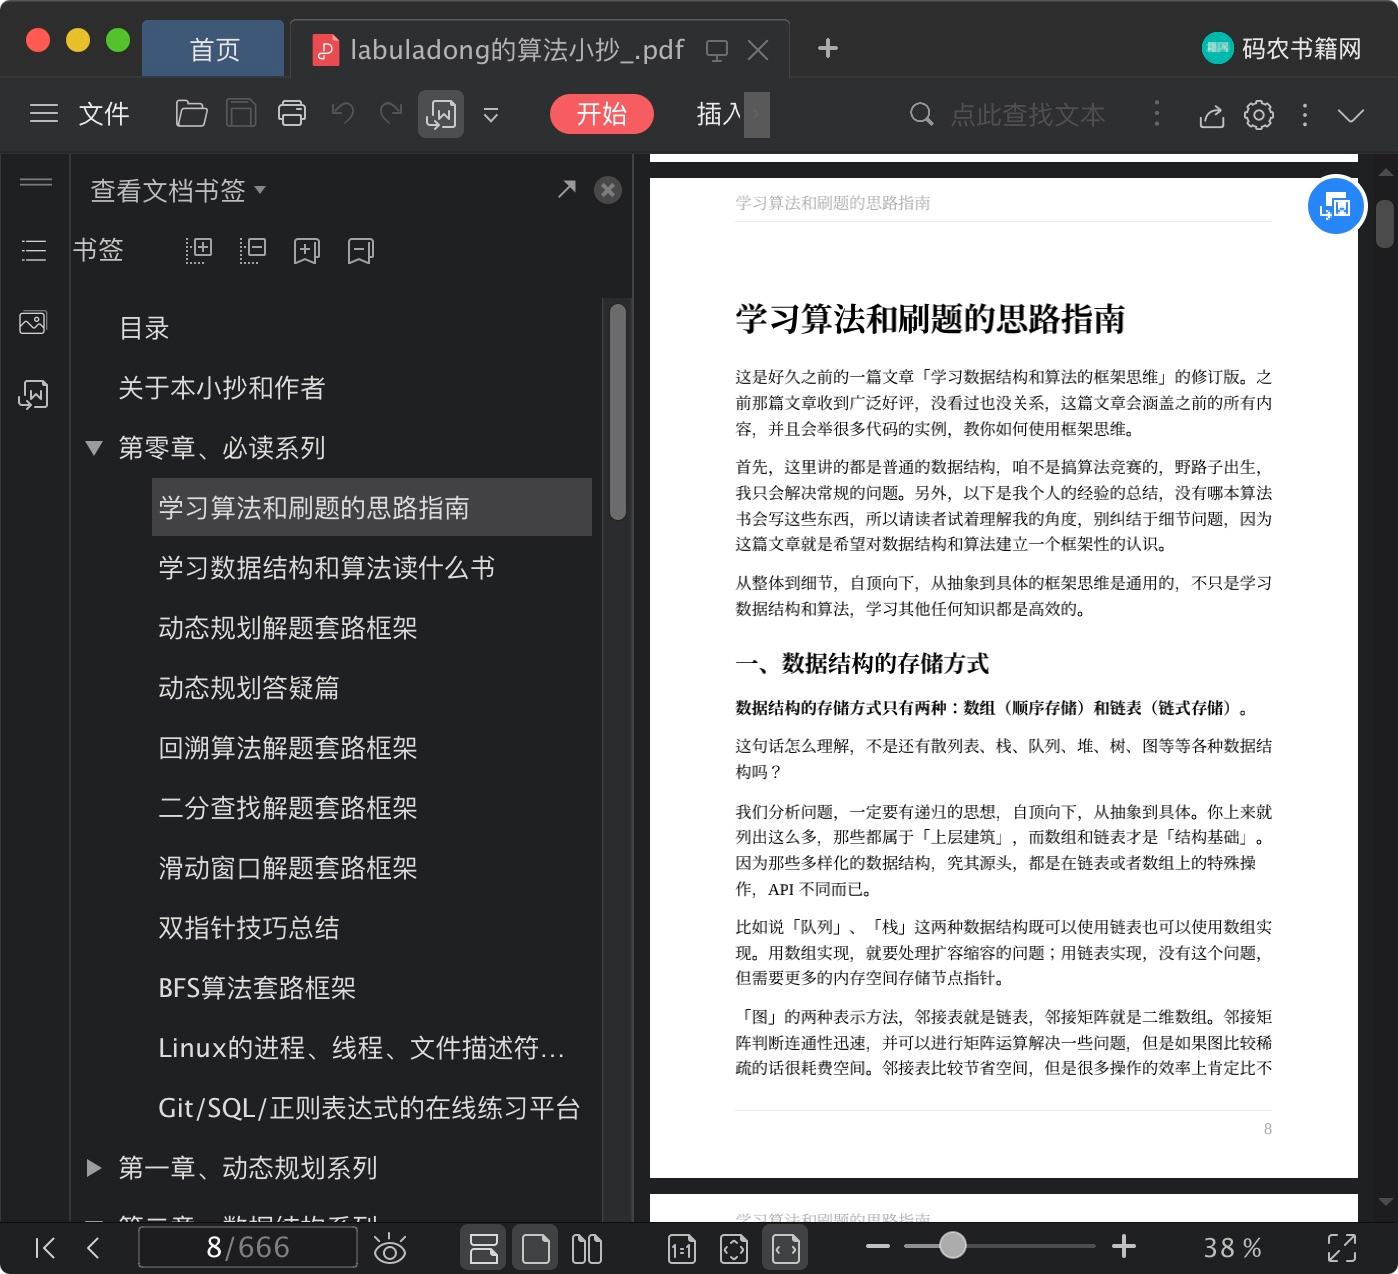This screenshot has height=1274, width=1398.
Task: Open bookmark 双指针技巧总结
Action: [x=249, y=928]
